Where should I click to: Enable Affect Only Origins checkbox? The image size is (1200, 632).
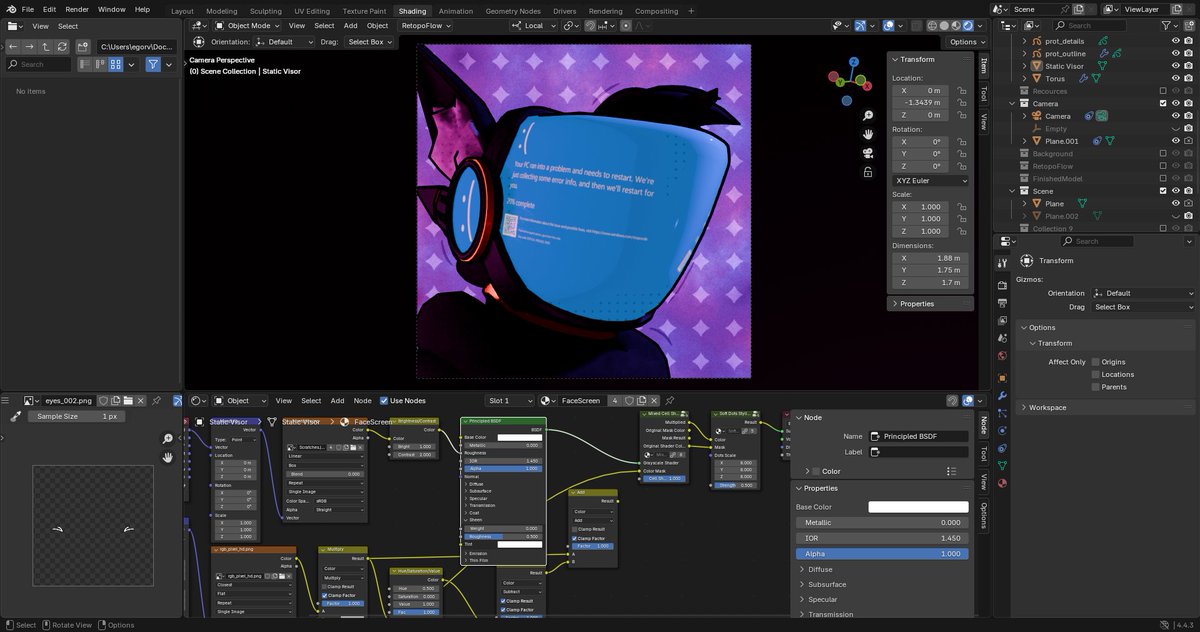tap(1096, 362)
